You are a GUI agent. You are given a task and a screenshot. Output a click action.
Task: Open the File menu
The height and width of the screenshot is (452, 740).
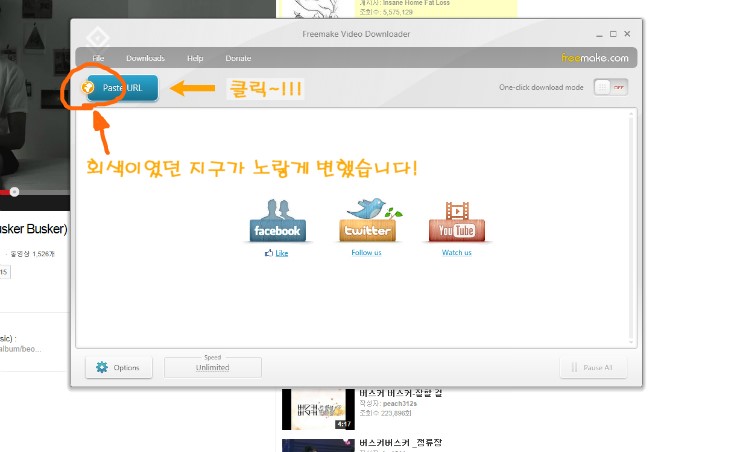point(98,59)
